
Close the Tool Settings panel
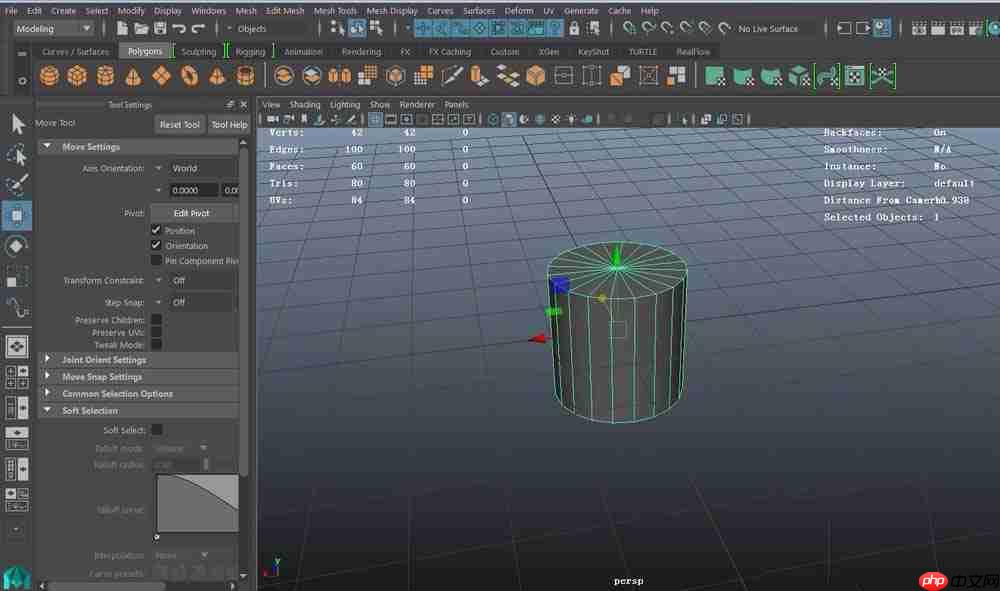pyautogui.click(x=244, y=105)
